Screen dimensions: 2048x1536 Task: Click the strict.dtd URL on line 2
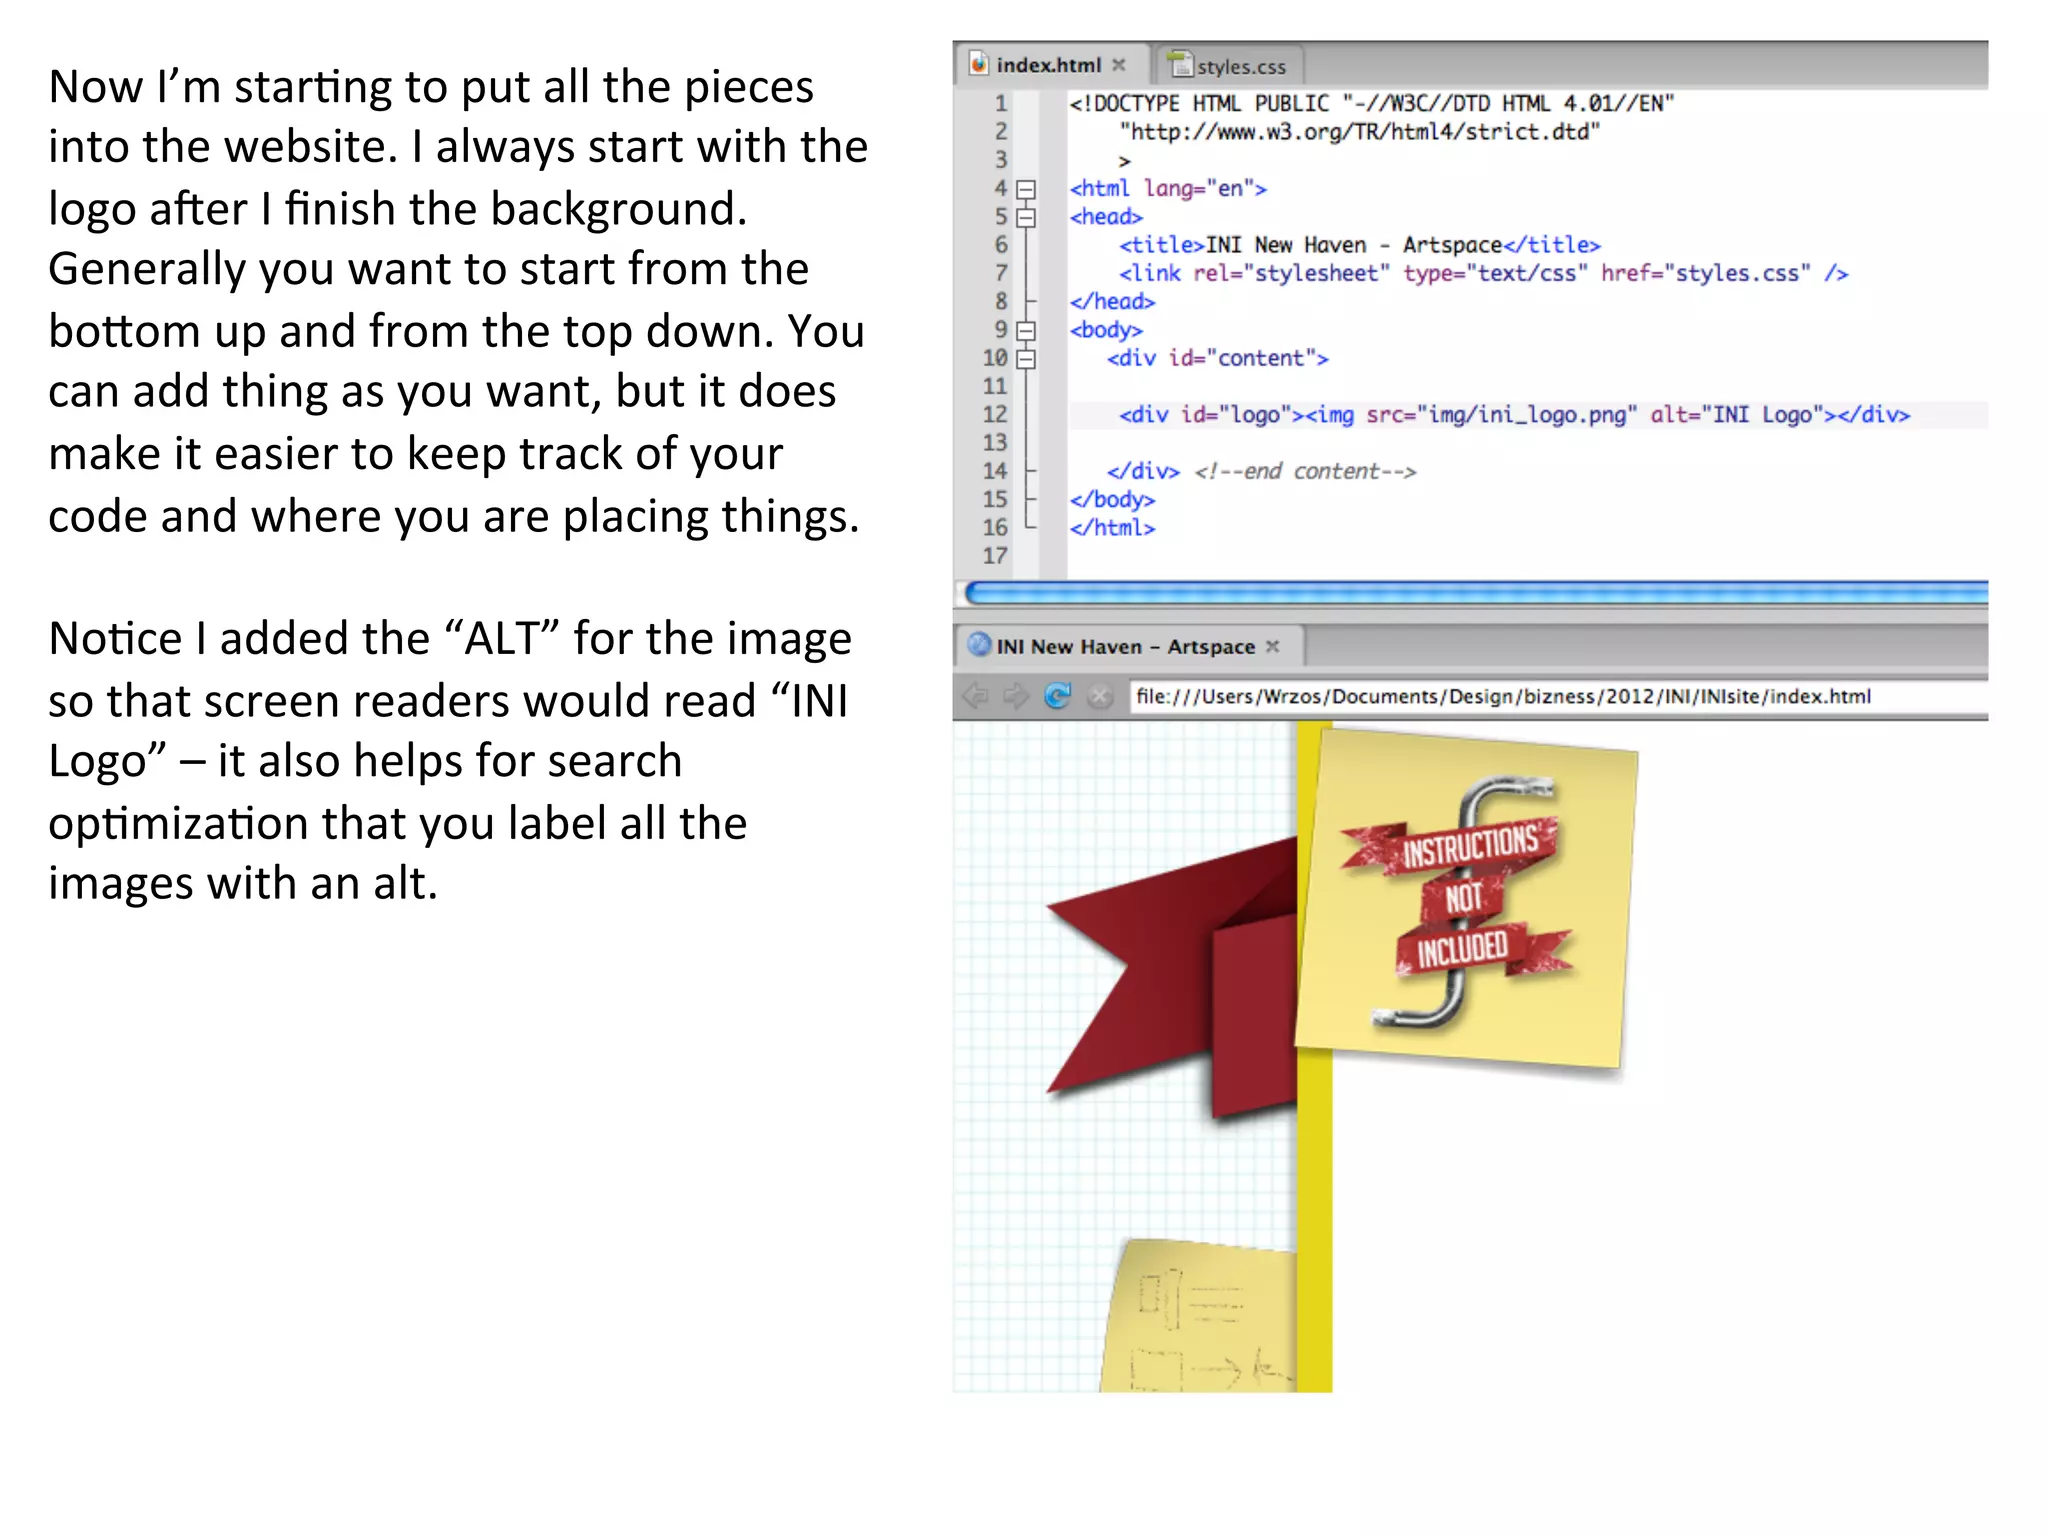pos(1359,132)
